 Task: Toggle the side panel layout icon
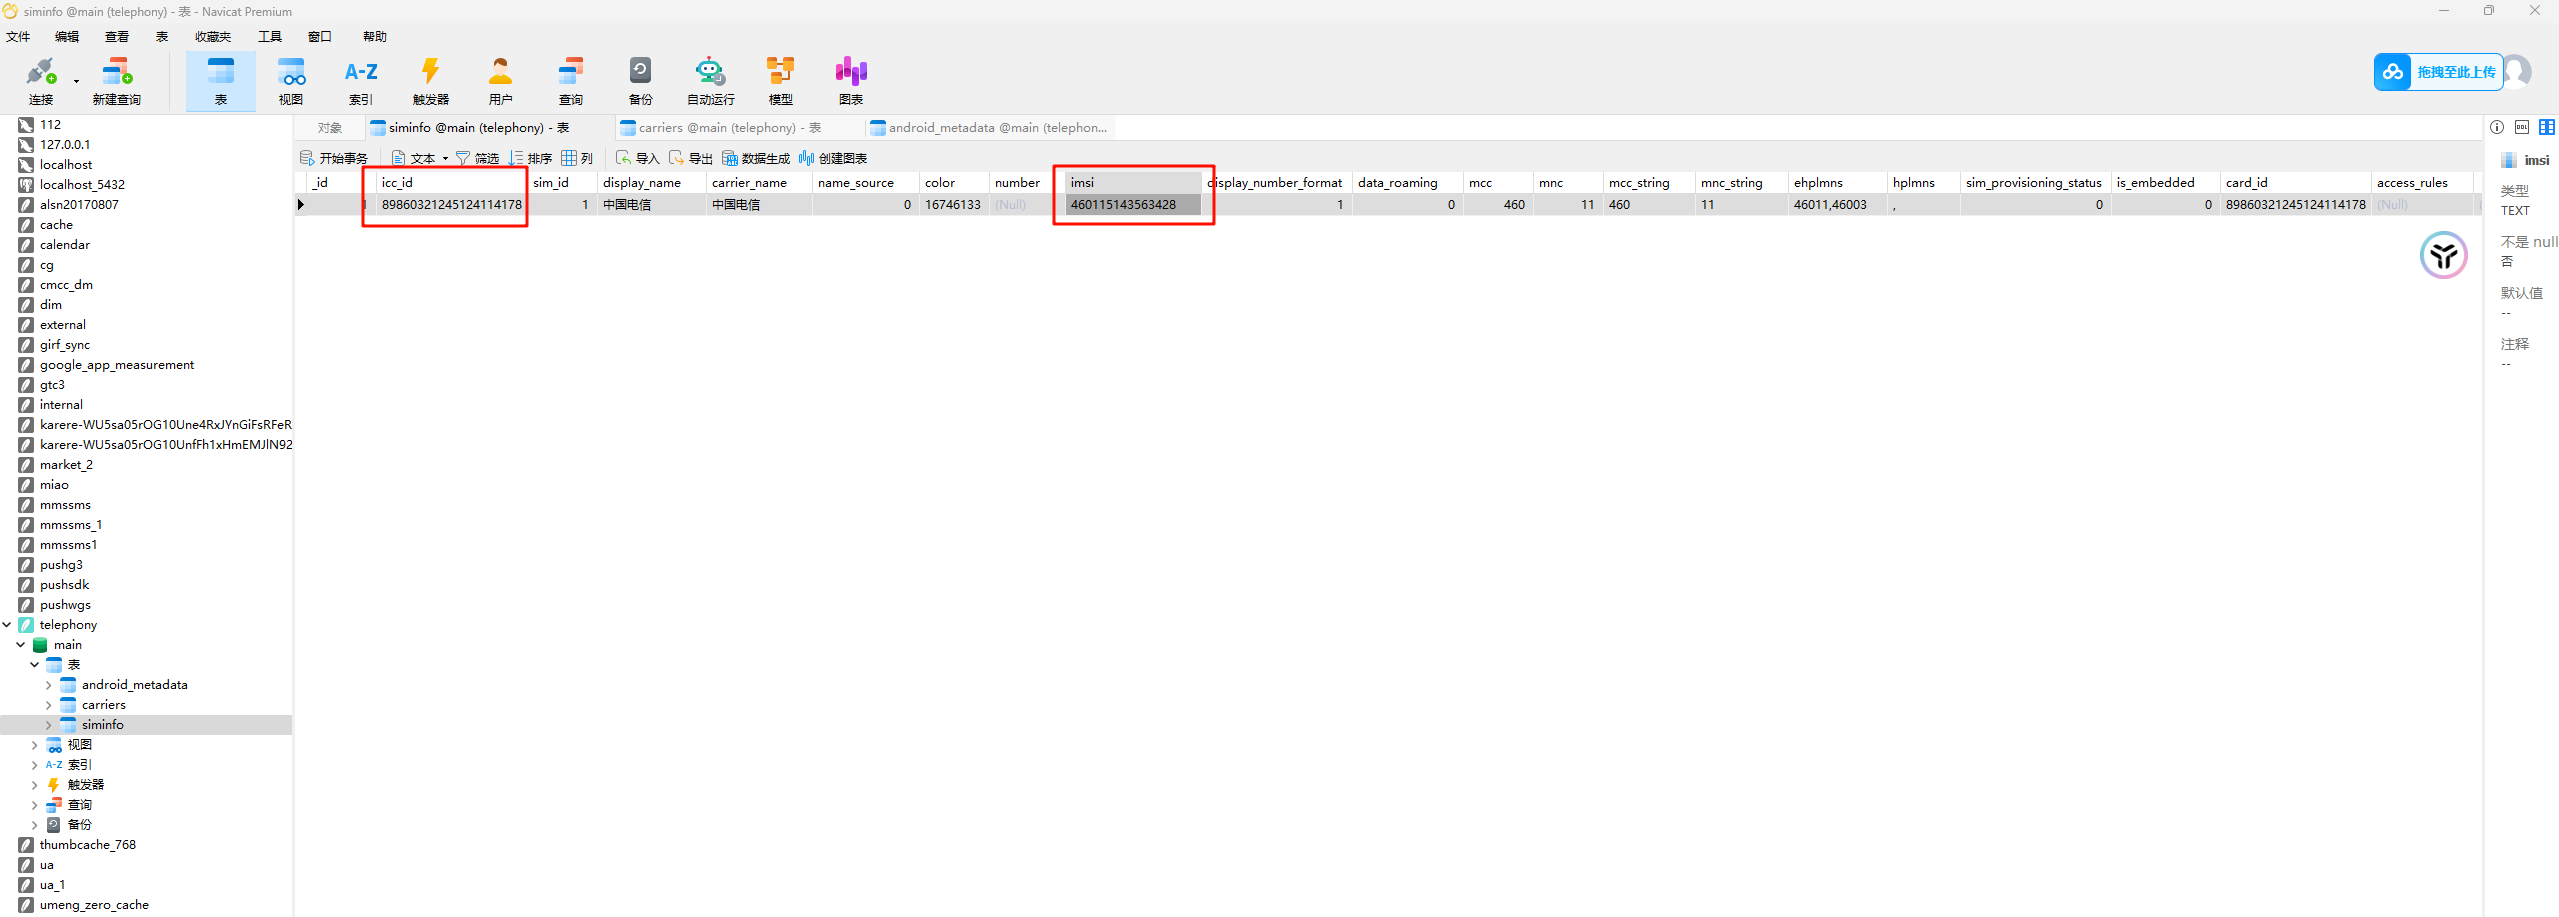pyautogui.click(x=2547, y=127)
